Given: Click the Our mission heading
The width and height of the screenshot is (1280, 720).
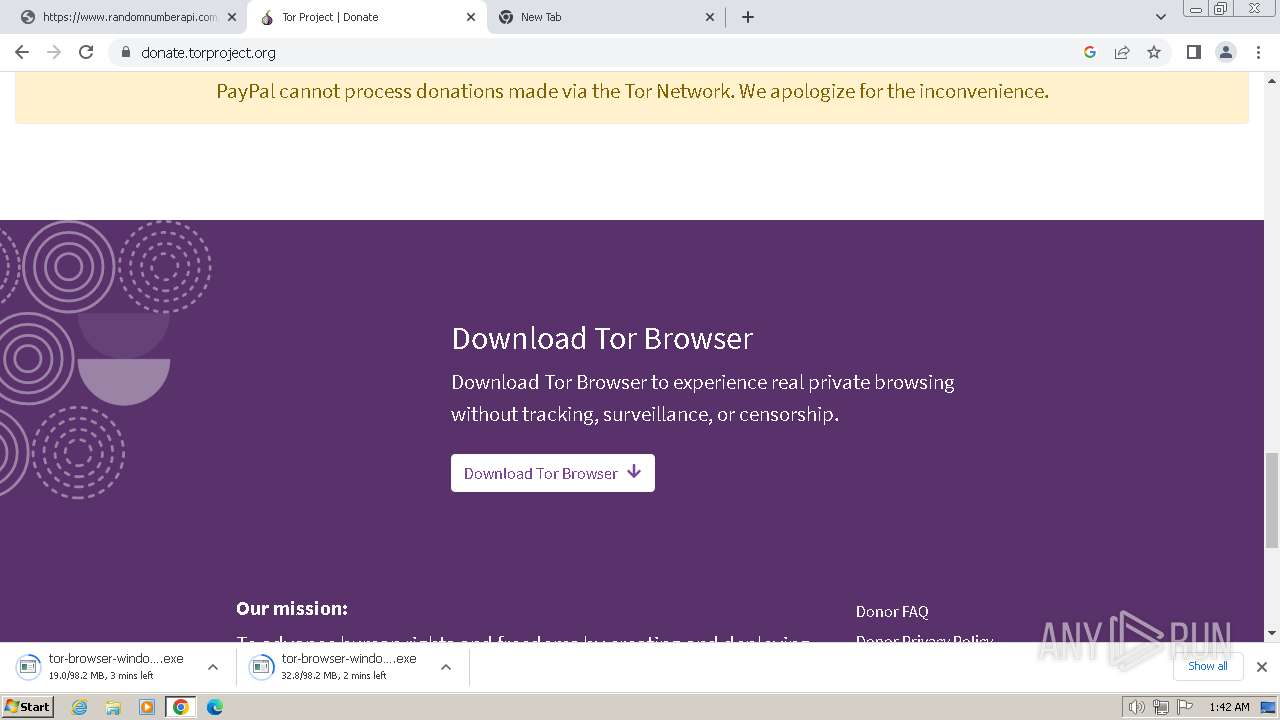Looking at the screenshot, I should pos(292,608).
